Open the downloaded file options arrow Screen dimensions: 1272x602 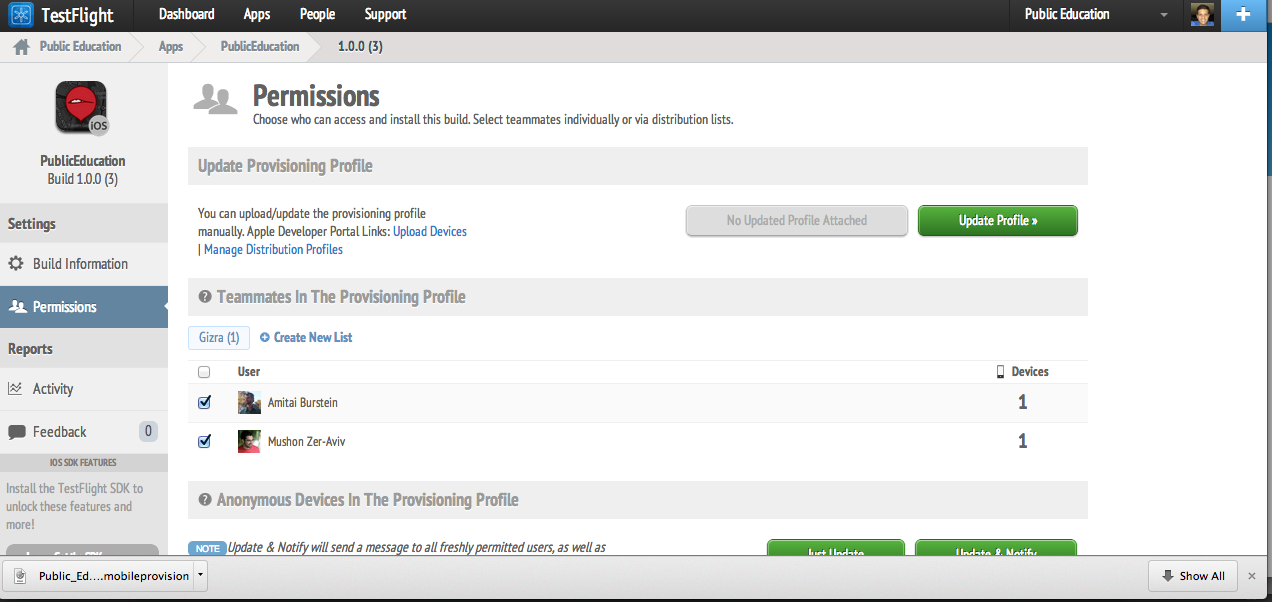(201, 576)
